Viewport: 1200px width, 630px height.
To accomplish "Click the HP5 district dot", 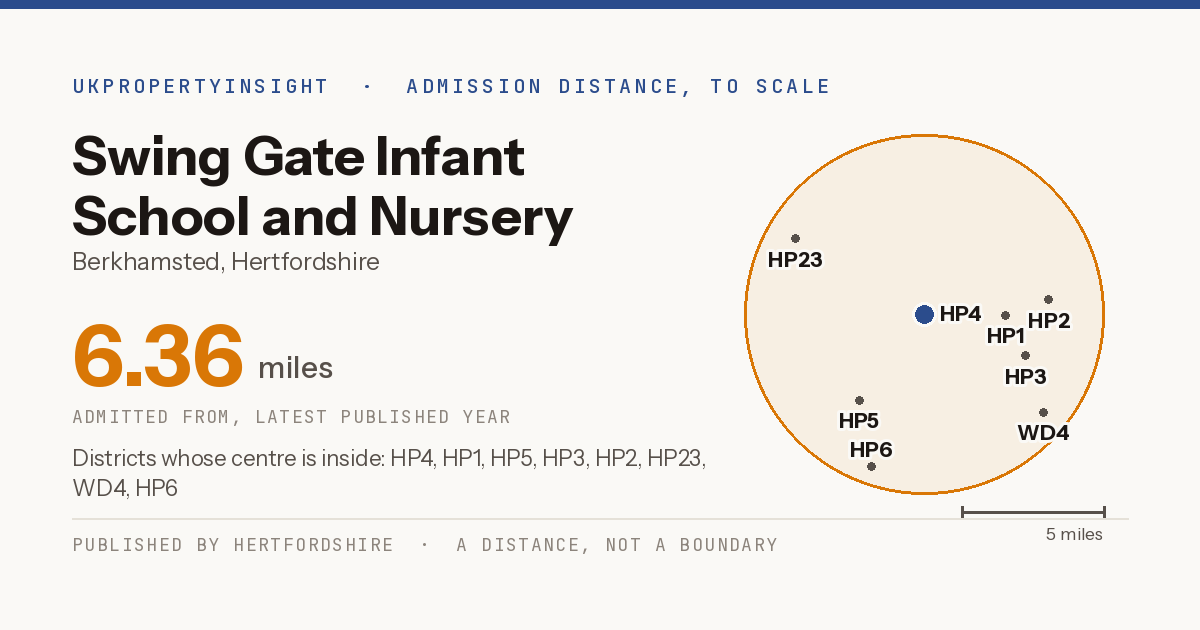I will click(x=859, y=400).
